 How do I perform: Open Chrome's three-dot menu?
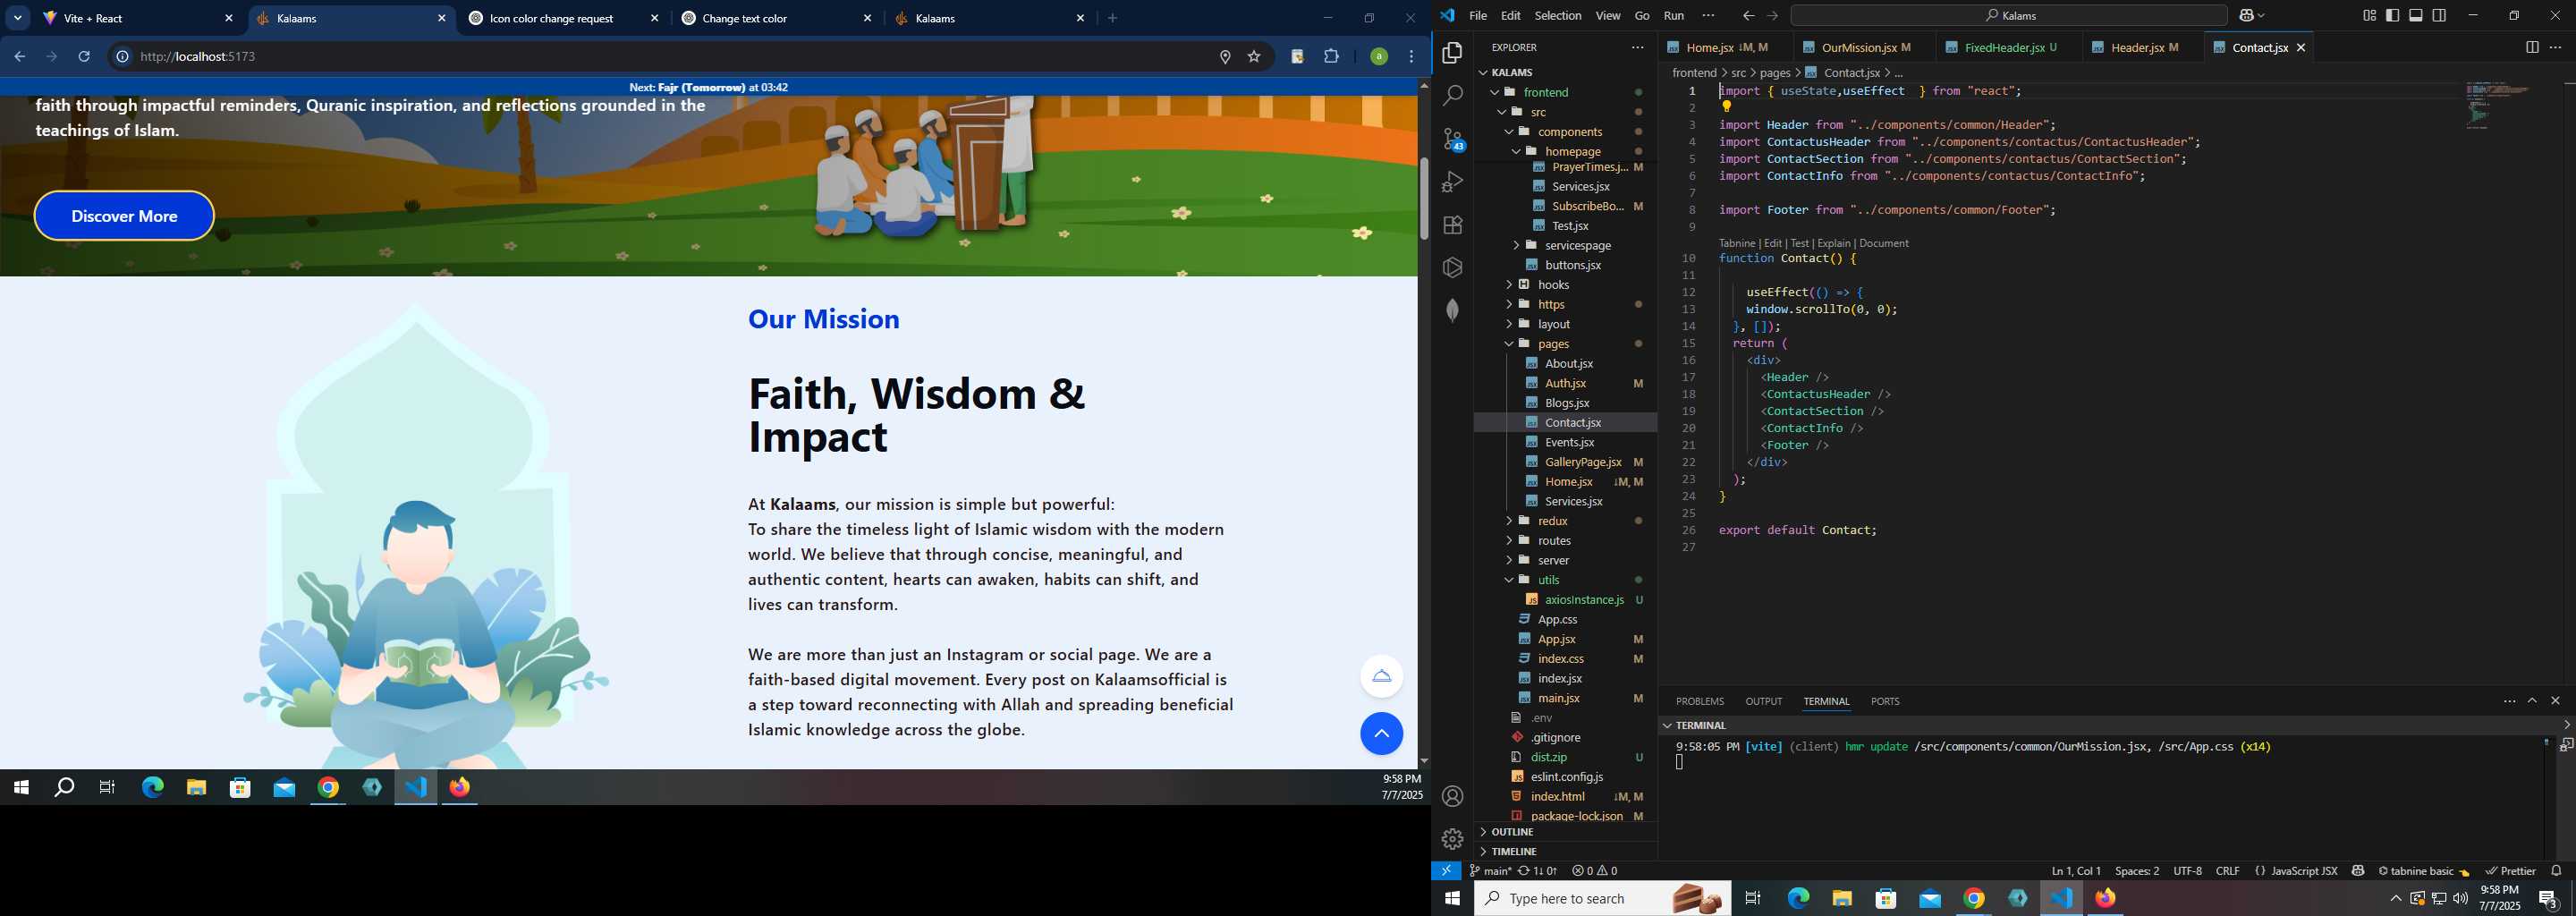coord(1411,57)
